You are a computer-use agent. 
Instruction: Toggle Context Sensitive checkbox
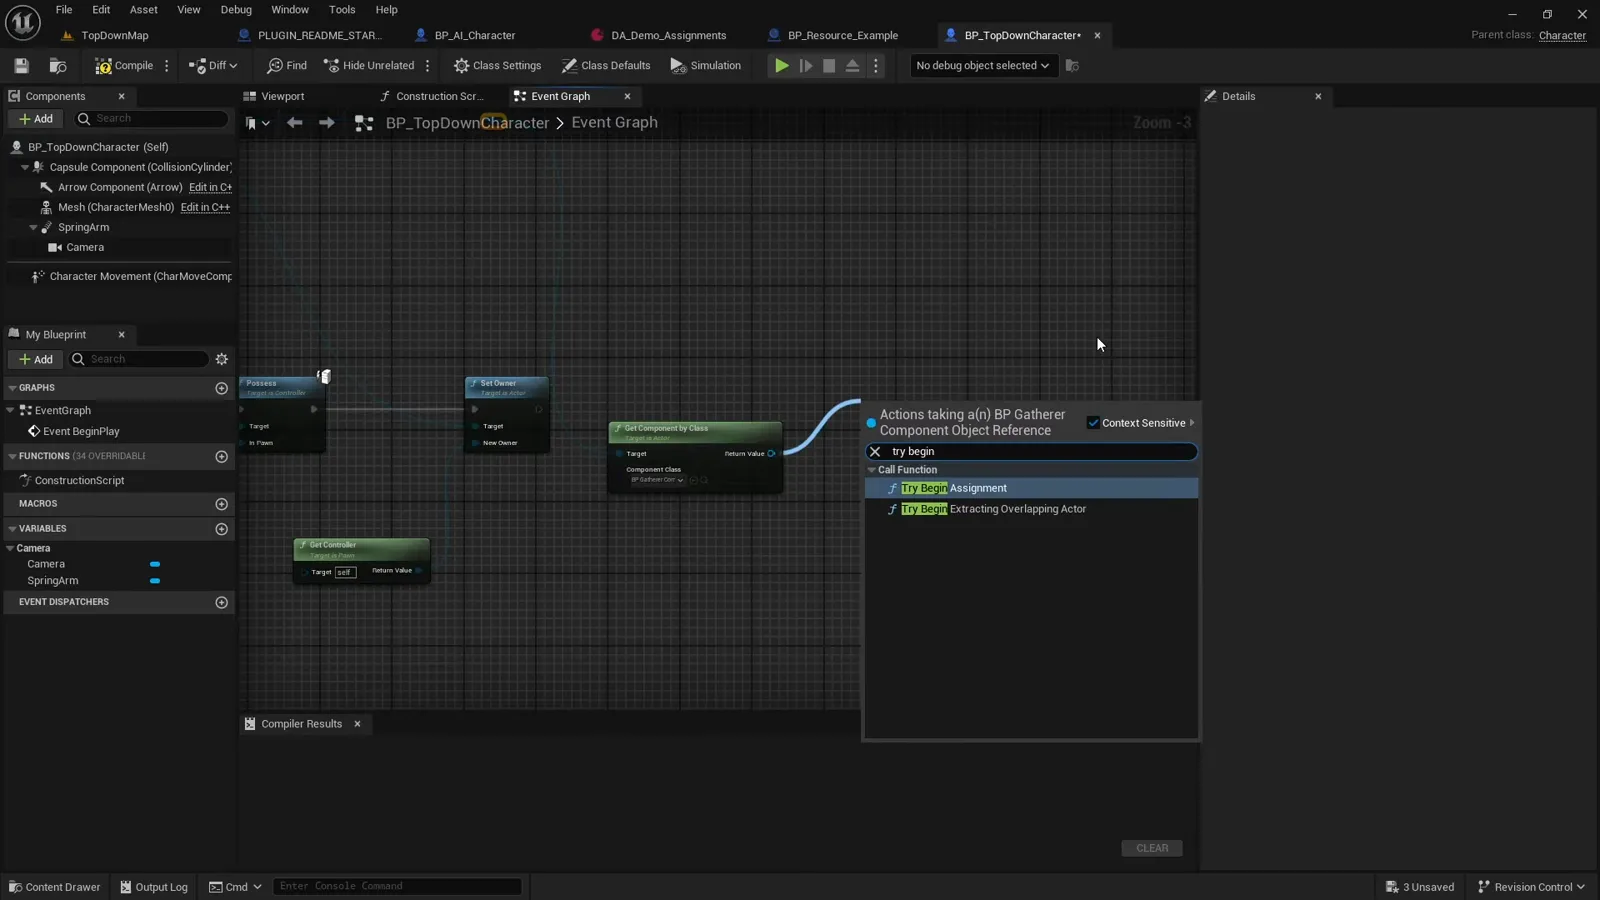pyautogui.click(x=1093, y=423)
